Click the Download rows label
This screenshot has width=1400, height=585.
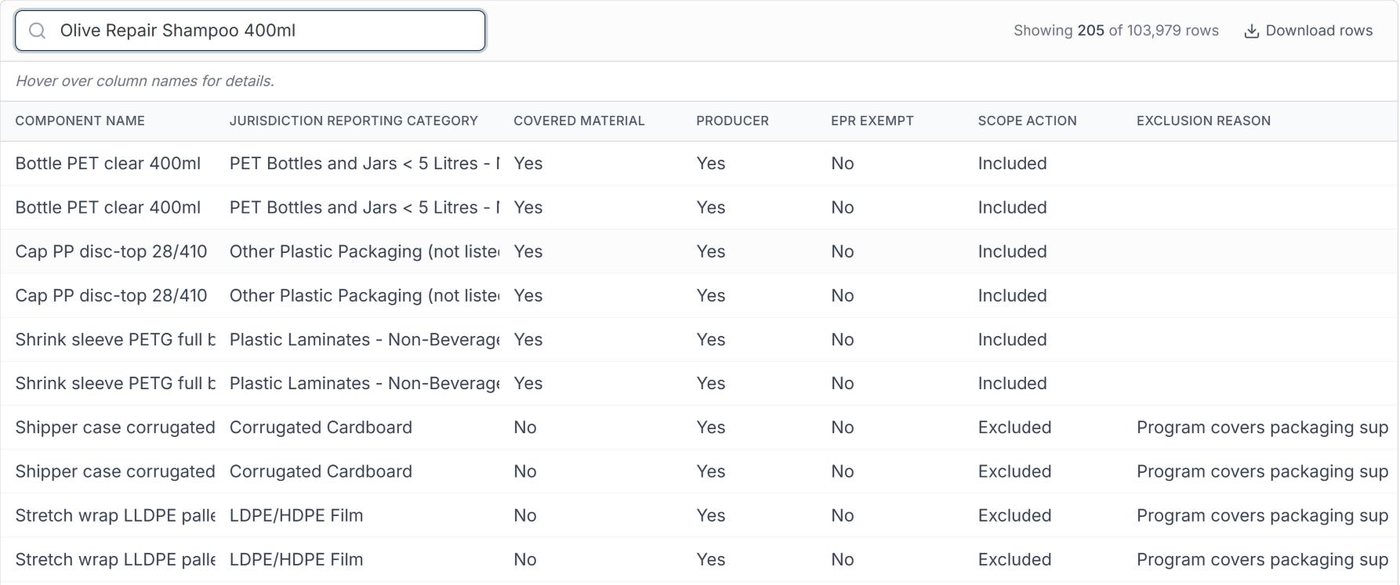pyautogui.click(x=1319, y=31)
